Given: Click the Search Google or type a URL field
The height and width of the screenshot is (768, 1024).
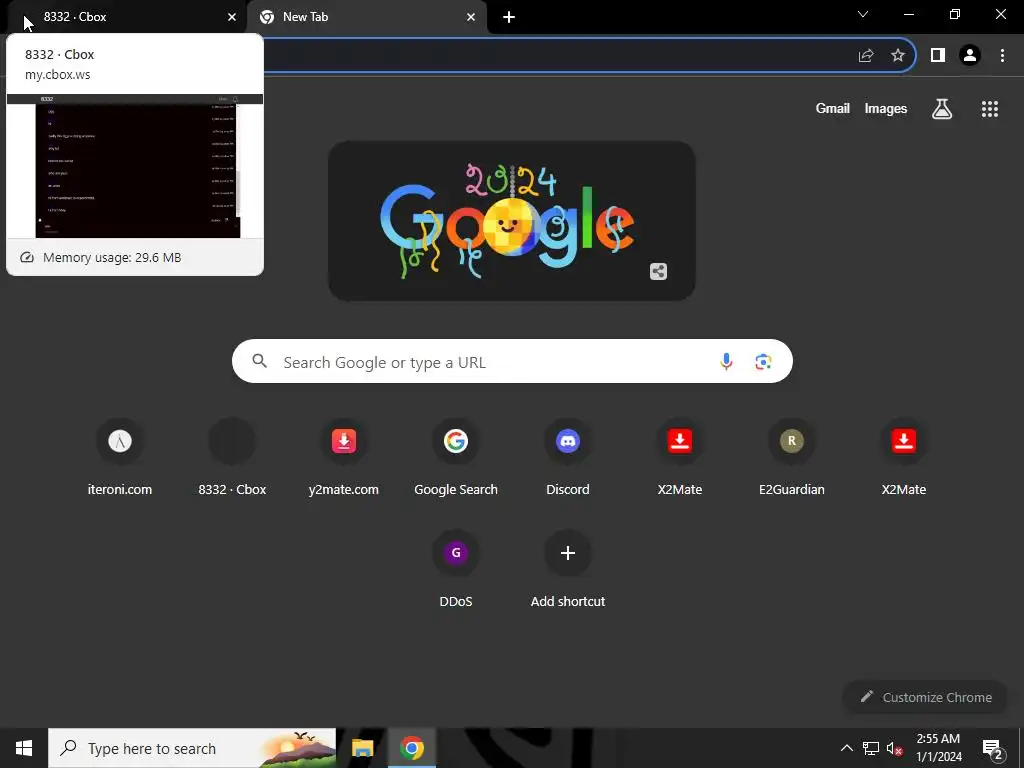Looking at the screenshot, I should point(512,361).
